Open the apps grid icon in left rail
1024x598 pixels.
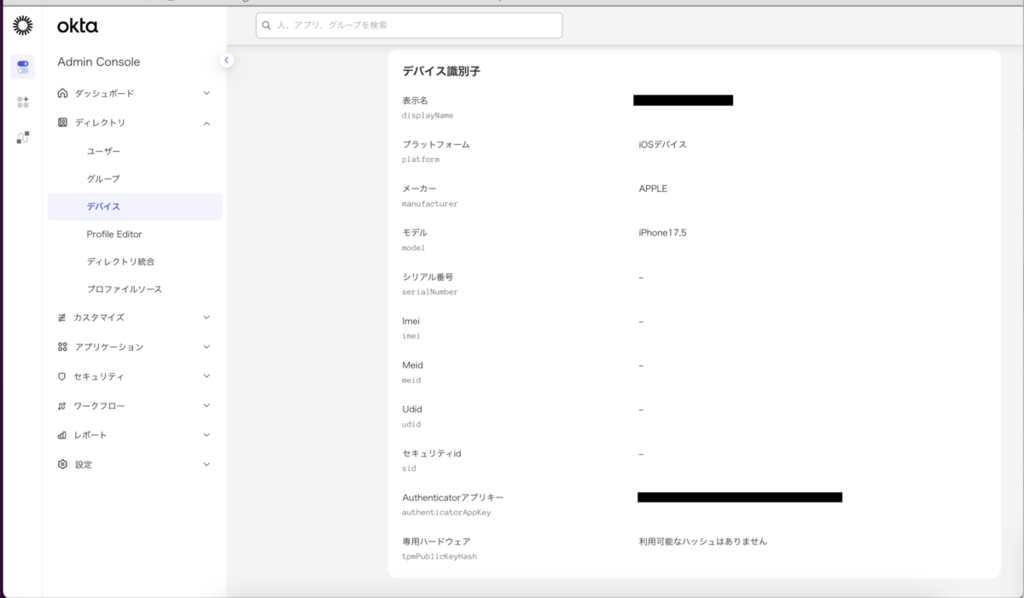pyautogui.click(x=23, y=102)
